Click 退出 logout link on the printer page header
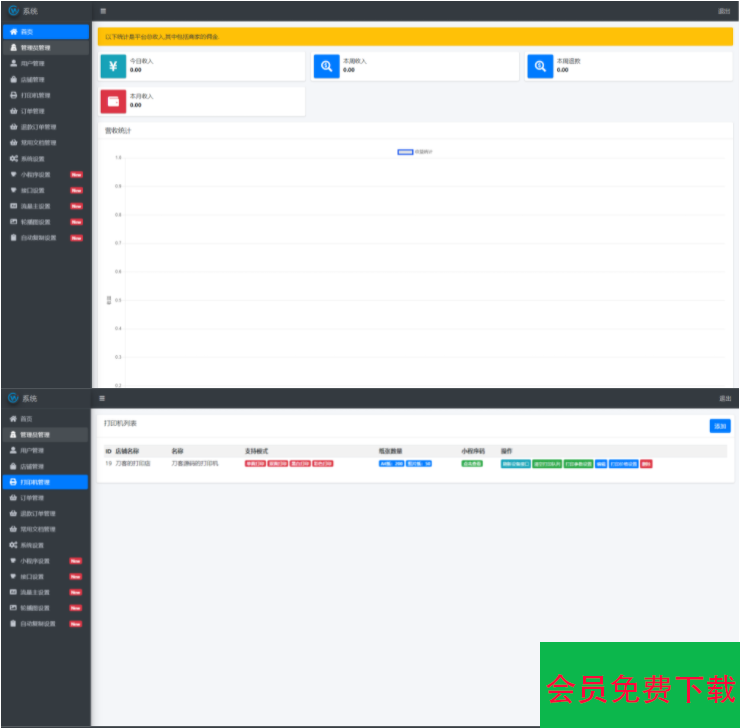Image resolution: width=740 pixels, height=728 pixels. 725,398
